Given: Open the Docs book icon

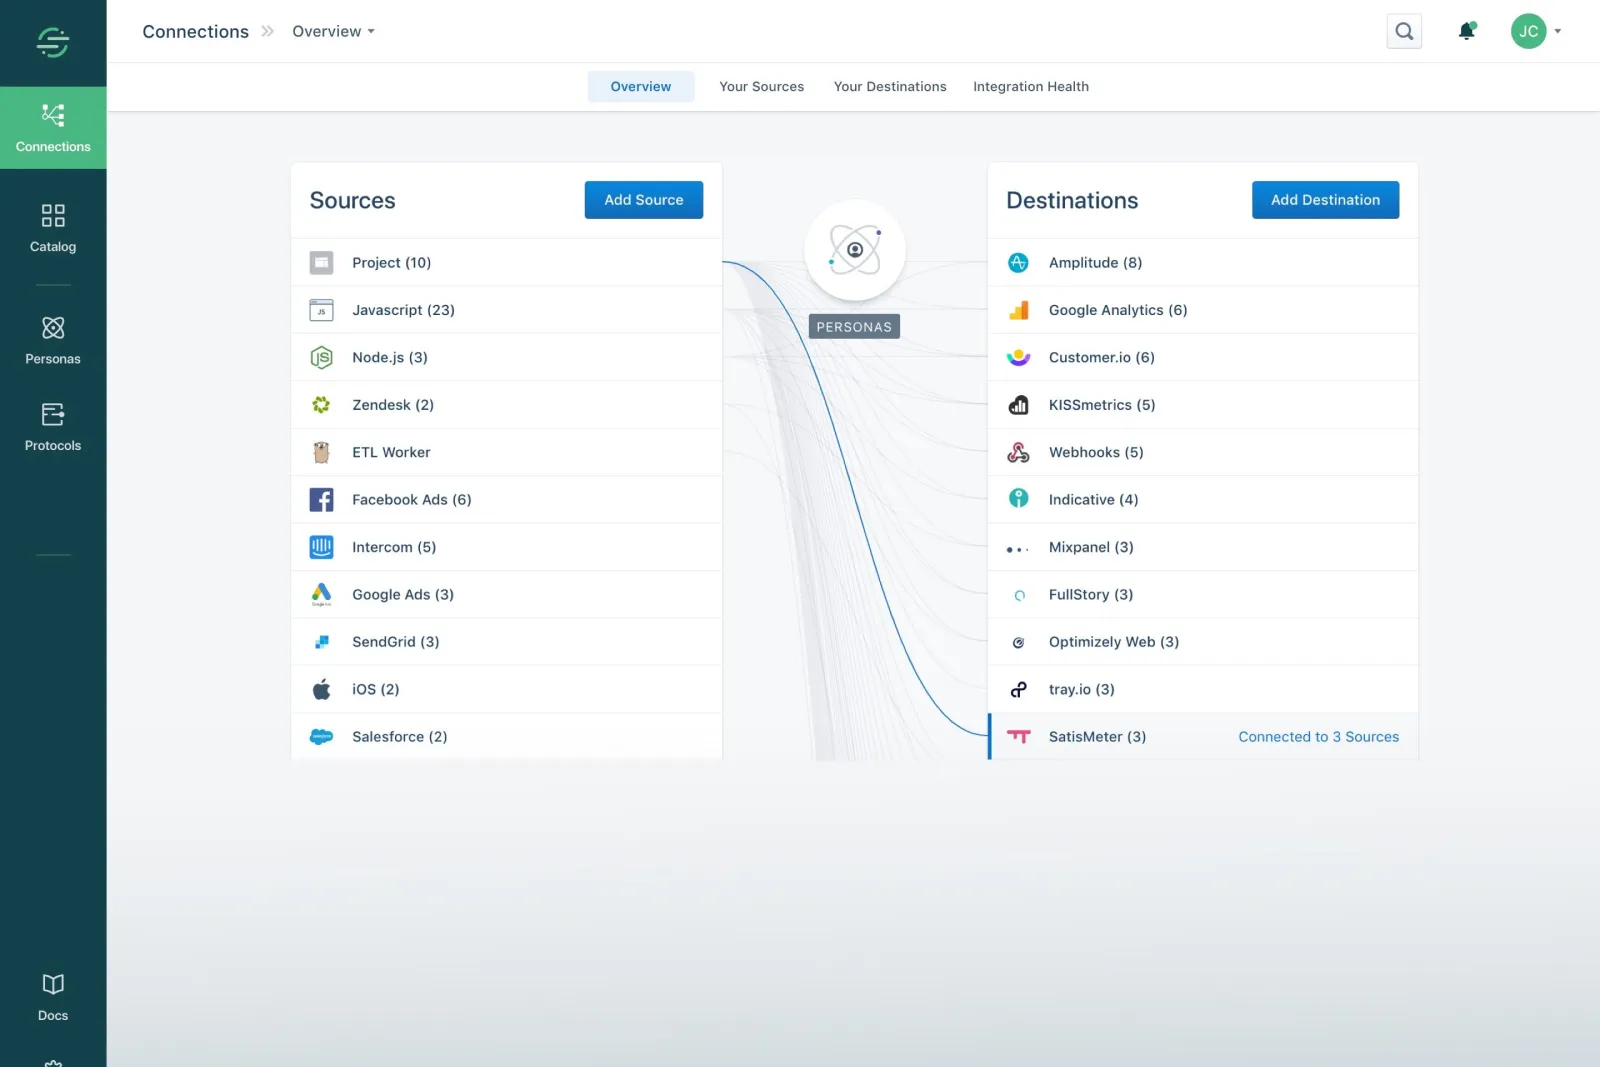Looking at the screenshot, I should 53,984.
